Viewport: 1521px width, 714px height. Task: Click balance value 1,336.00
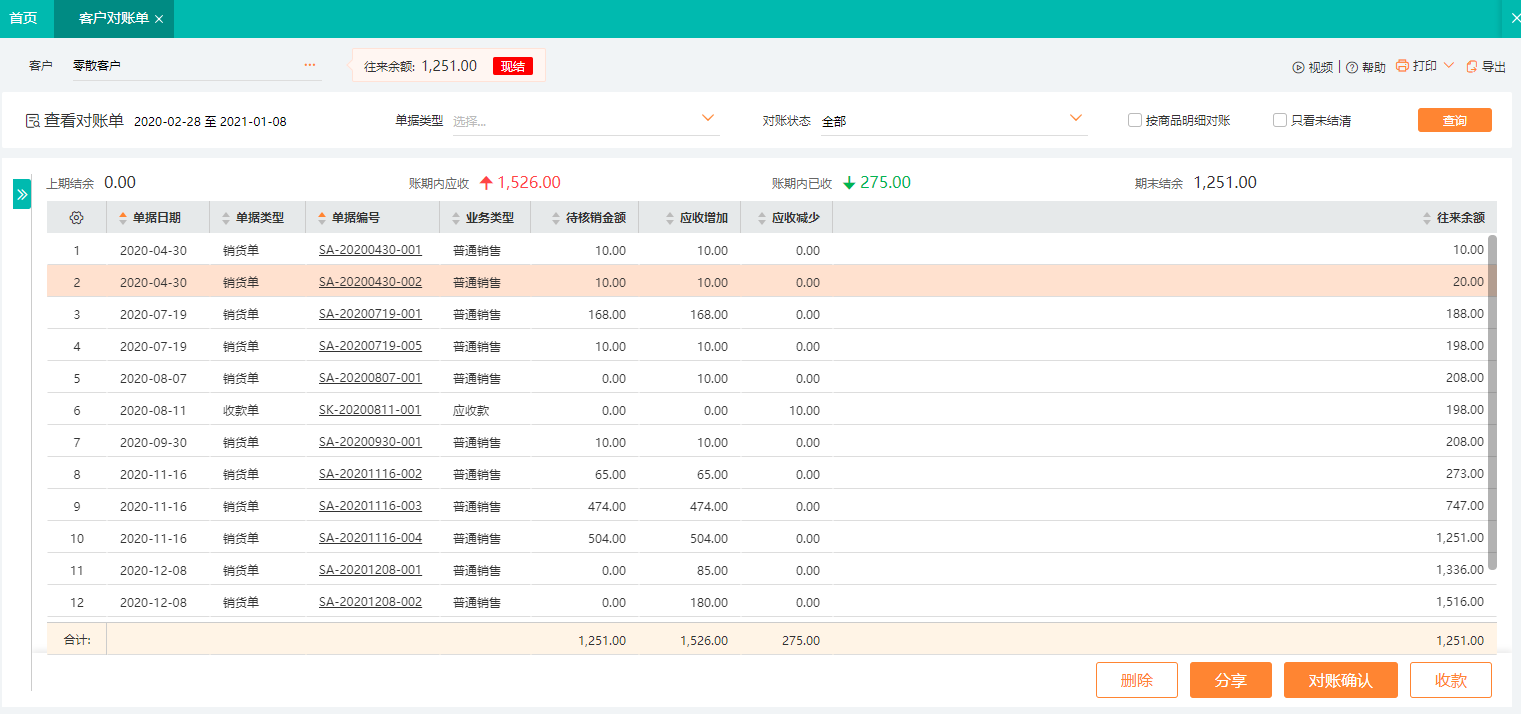1460,570
